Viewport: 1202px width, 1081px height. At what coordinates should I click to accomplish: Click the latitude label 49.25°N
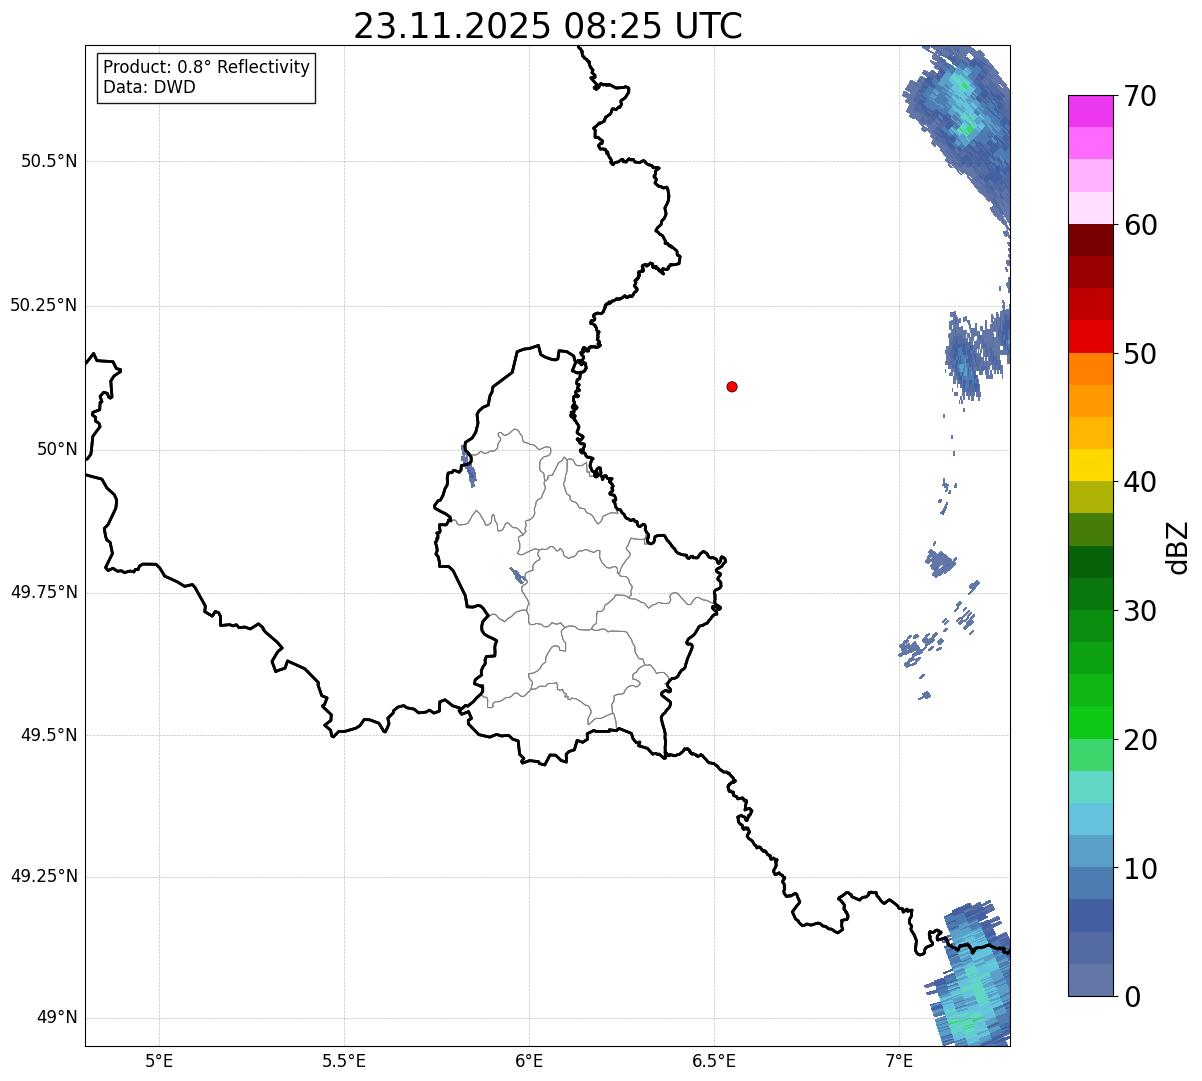tap(44, 877)
